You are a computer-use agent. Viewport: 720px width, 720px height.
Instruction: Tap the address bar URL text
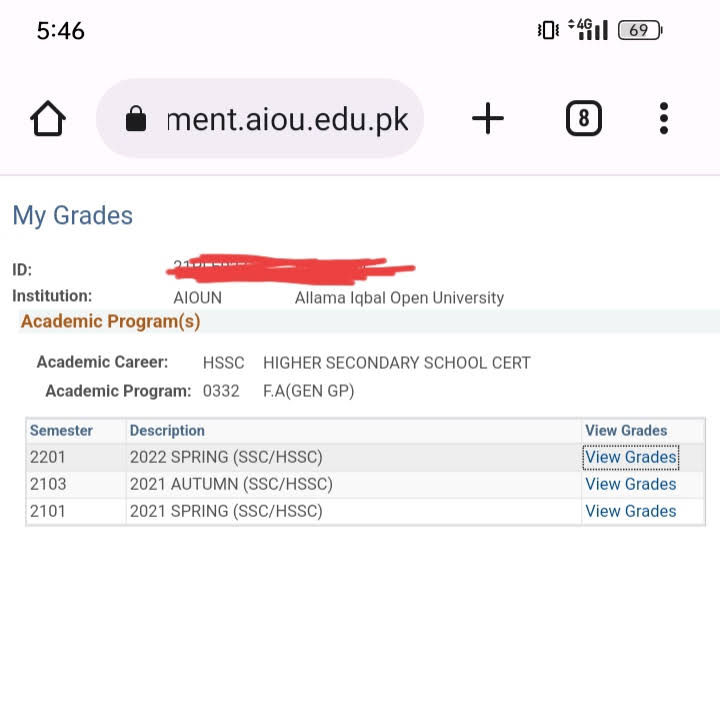tap(288, 120)
